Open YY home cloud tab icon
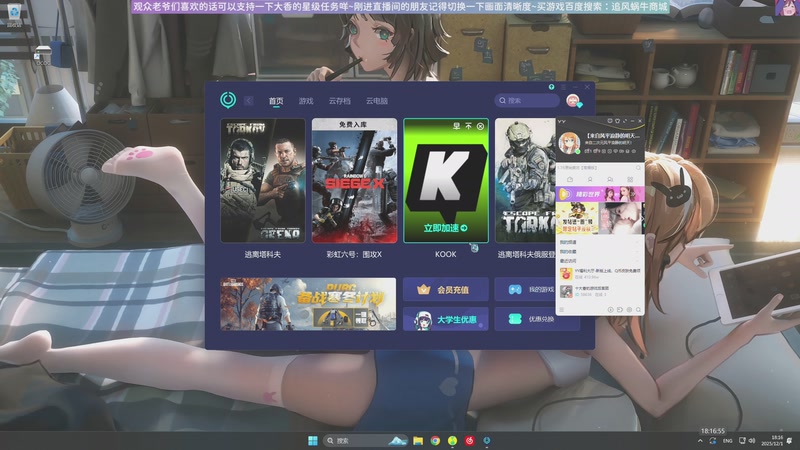 pyautogui.click(x=570, y=180)
